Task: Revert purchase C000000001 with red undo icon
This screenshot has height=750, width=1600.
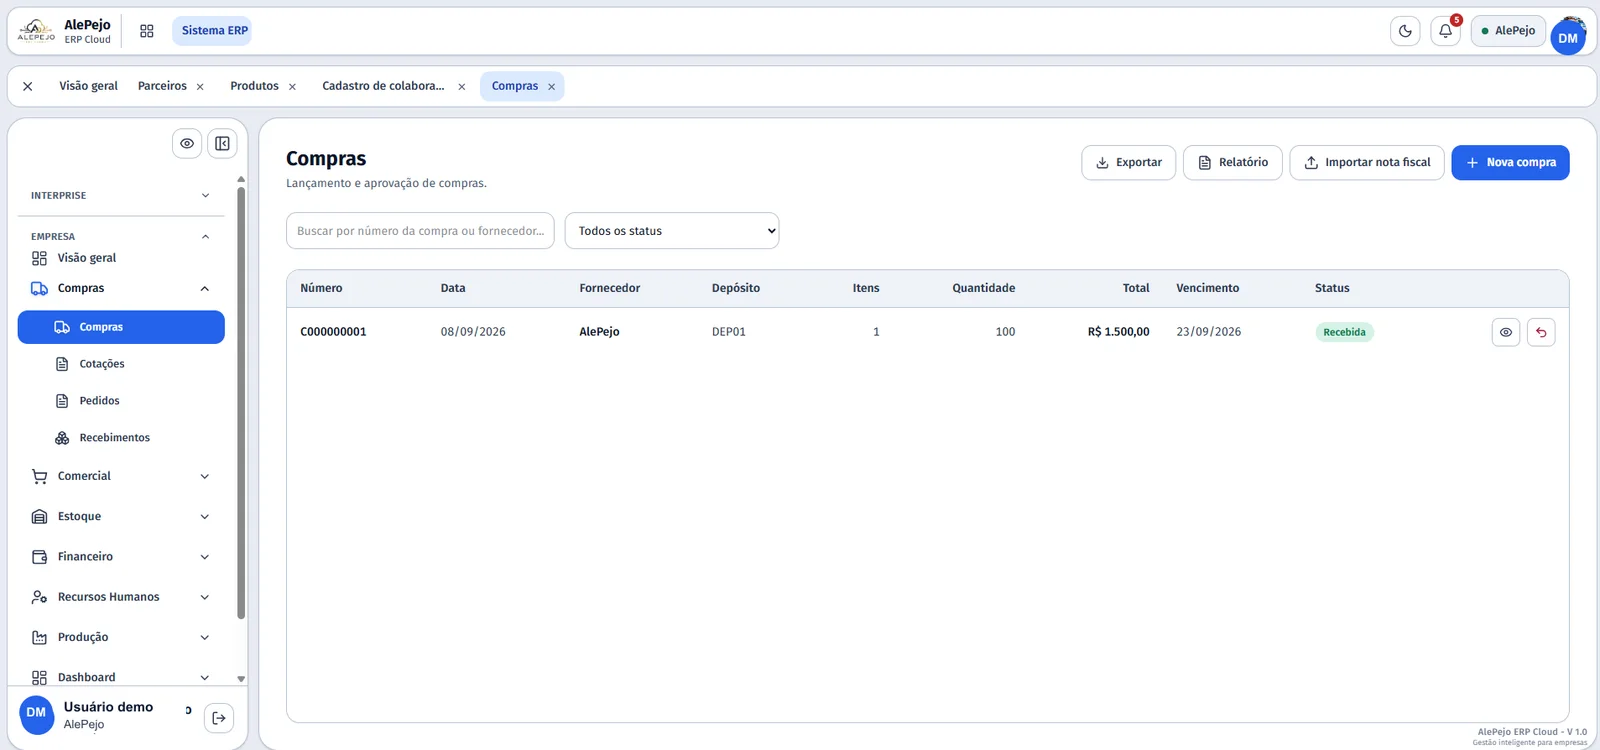Action: point(1541,332)
